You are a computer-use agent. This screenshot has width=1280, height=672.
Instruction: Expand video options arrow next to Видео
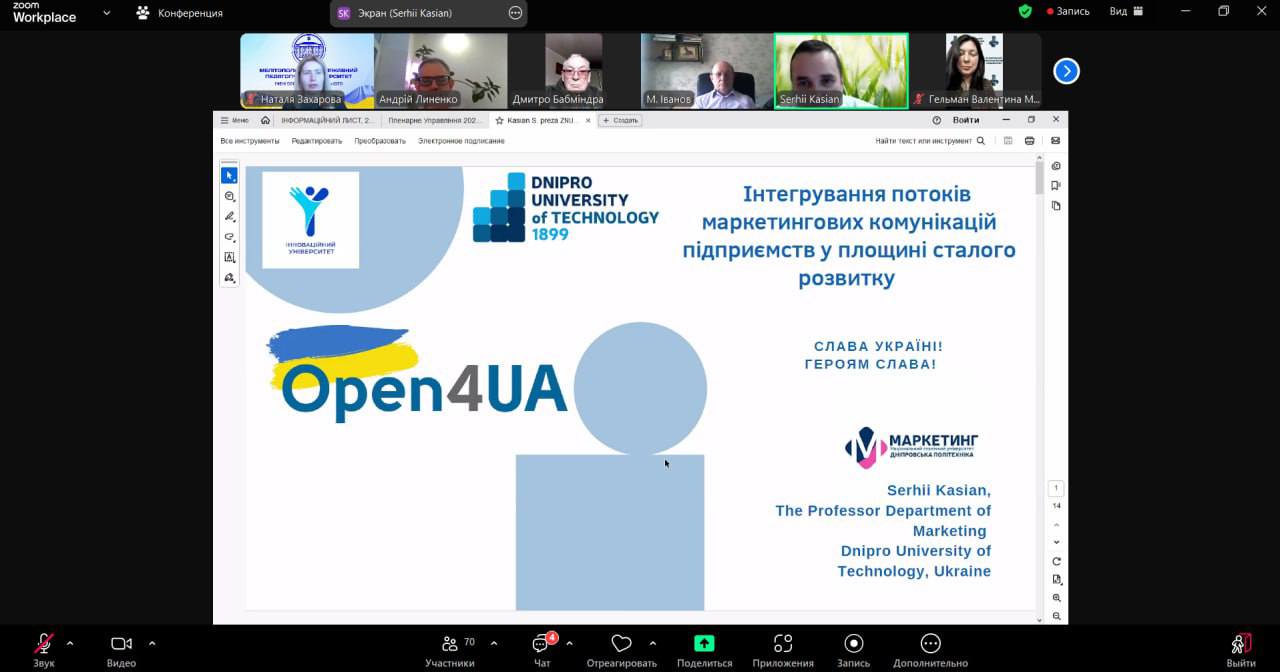(152, 643)
